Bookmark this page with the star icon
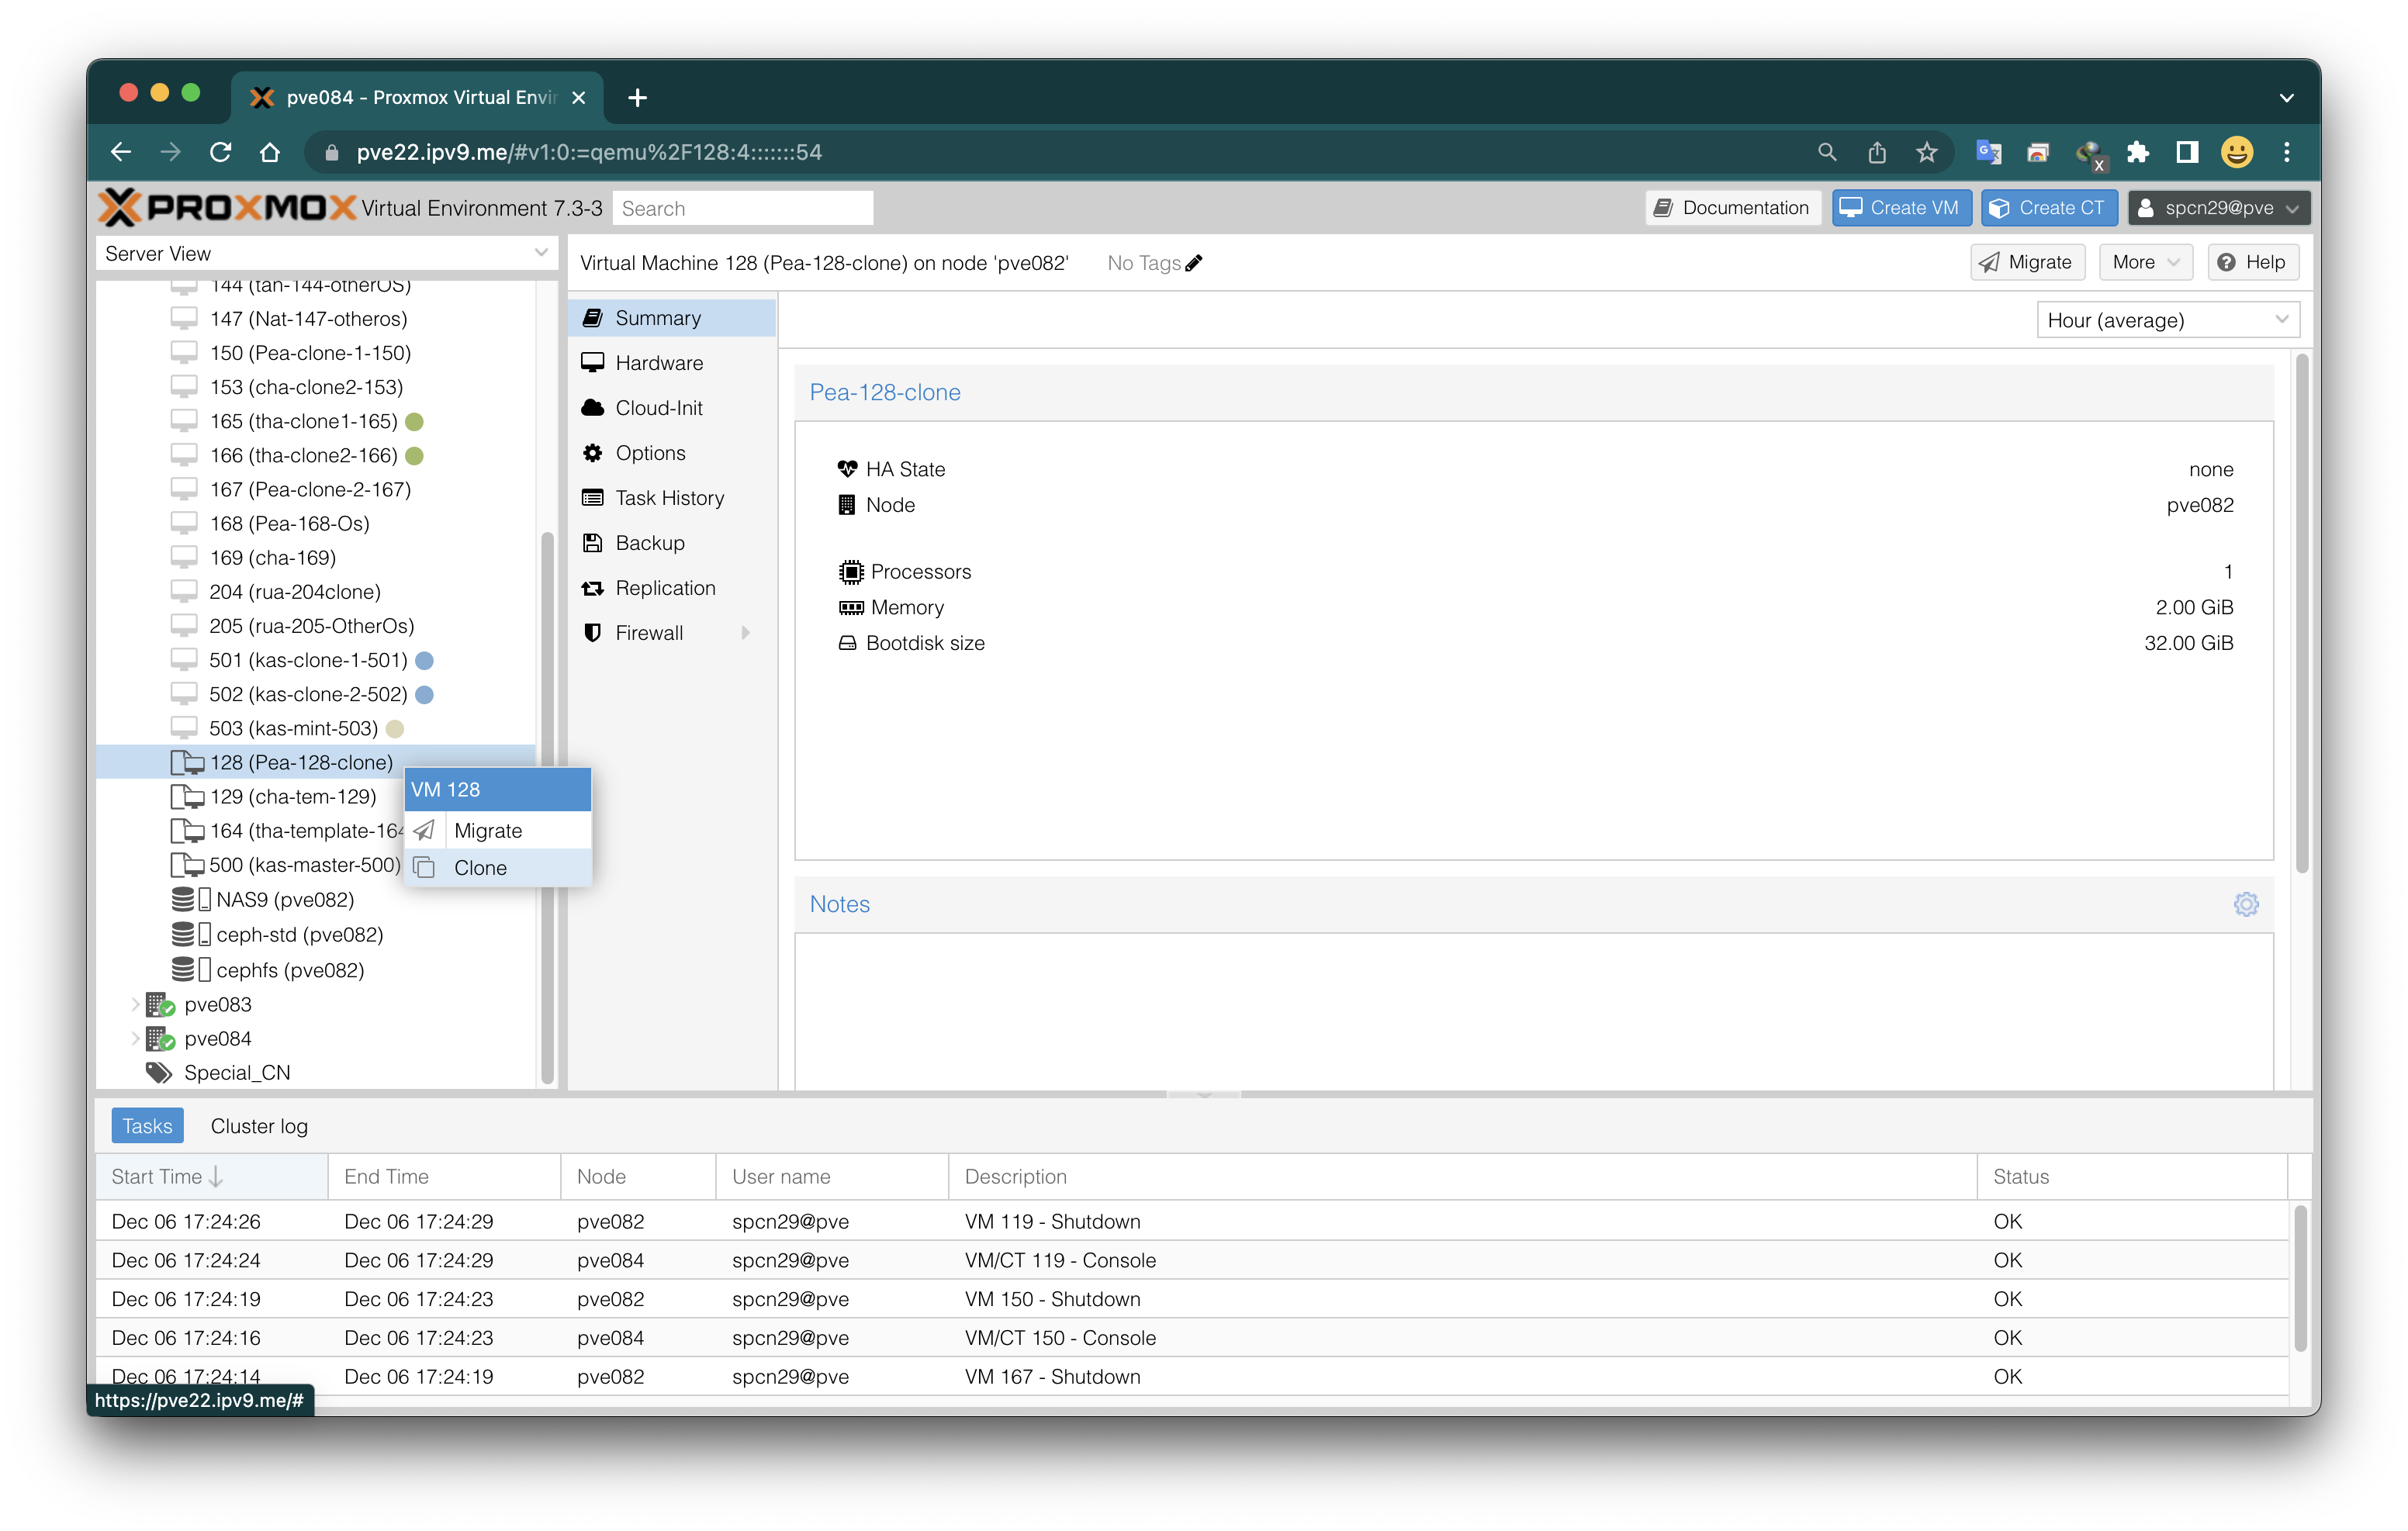Viewport: 2408px width, 1531px height. click(x=1927, y=152)
